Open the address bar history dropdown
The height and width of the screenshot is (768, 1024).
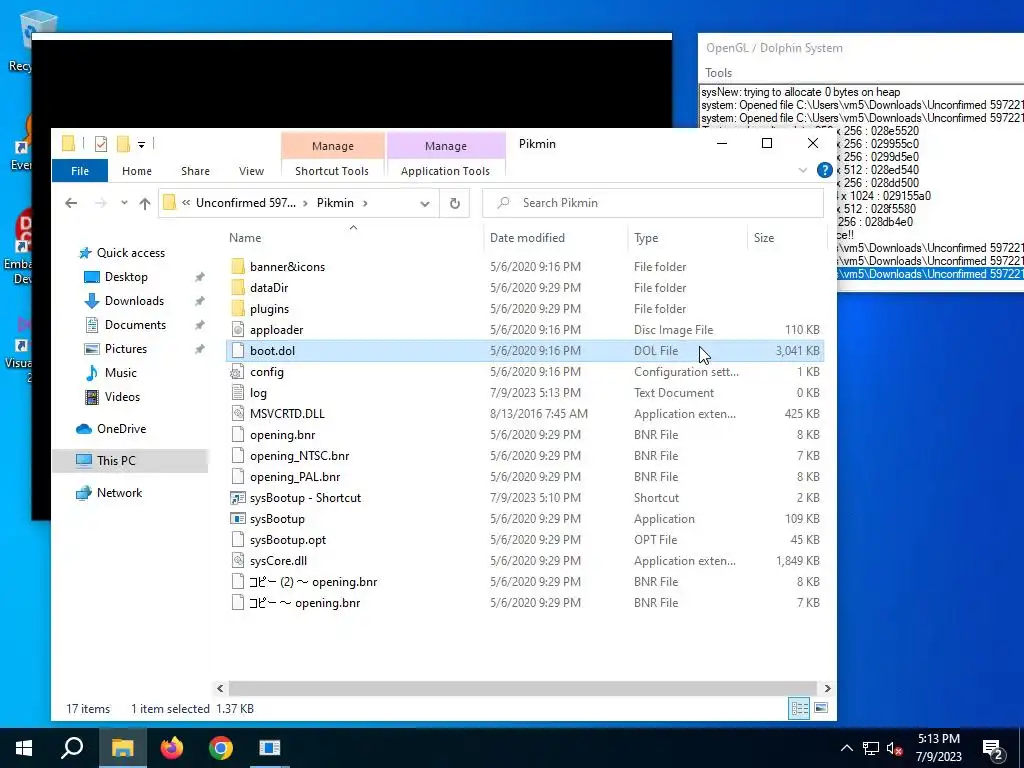pos(424,203)
